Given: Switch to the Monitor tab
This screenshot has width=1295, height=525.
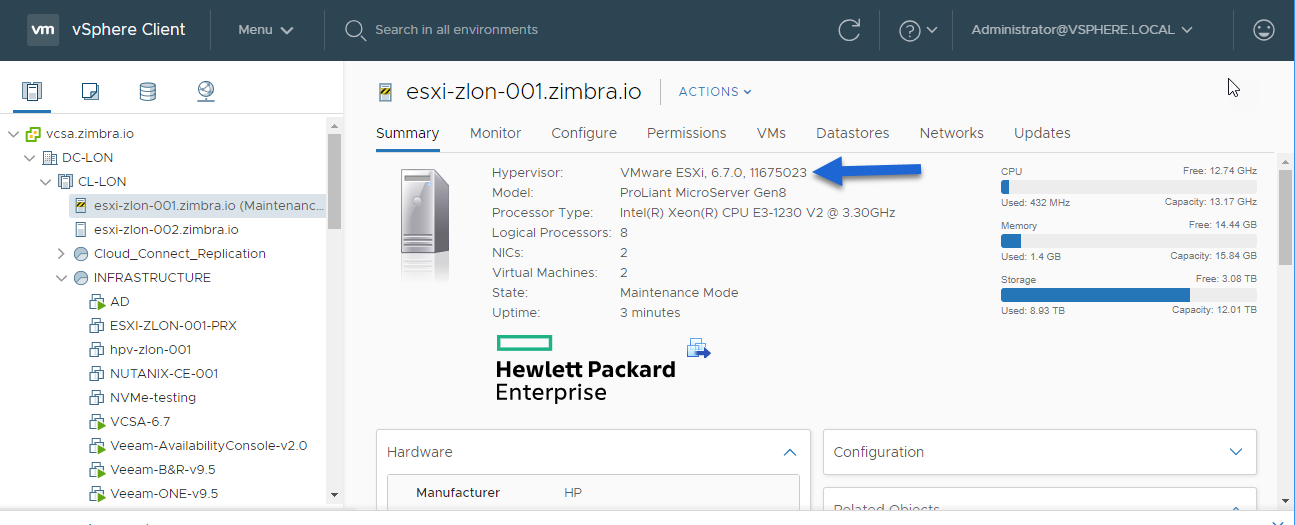Looking at the screenshot, I should tap(496, 133).
